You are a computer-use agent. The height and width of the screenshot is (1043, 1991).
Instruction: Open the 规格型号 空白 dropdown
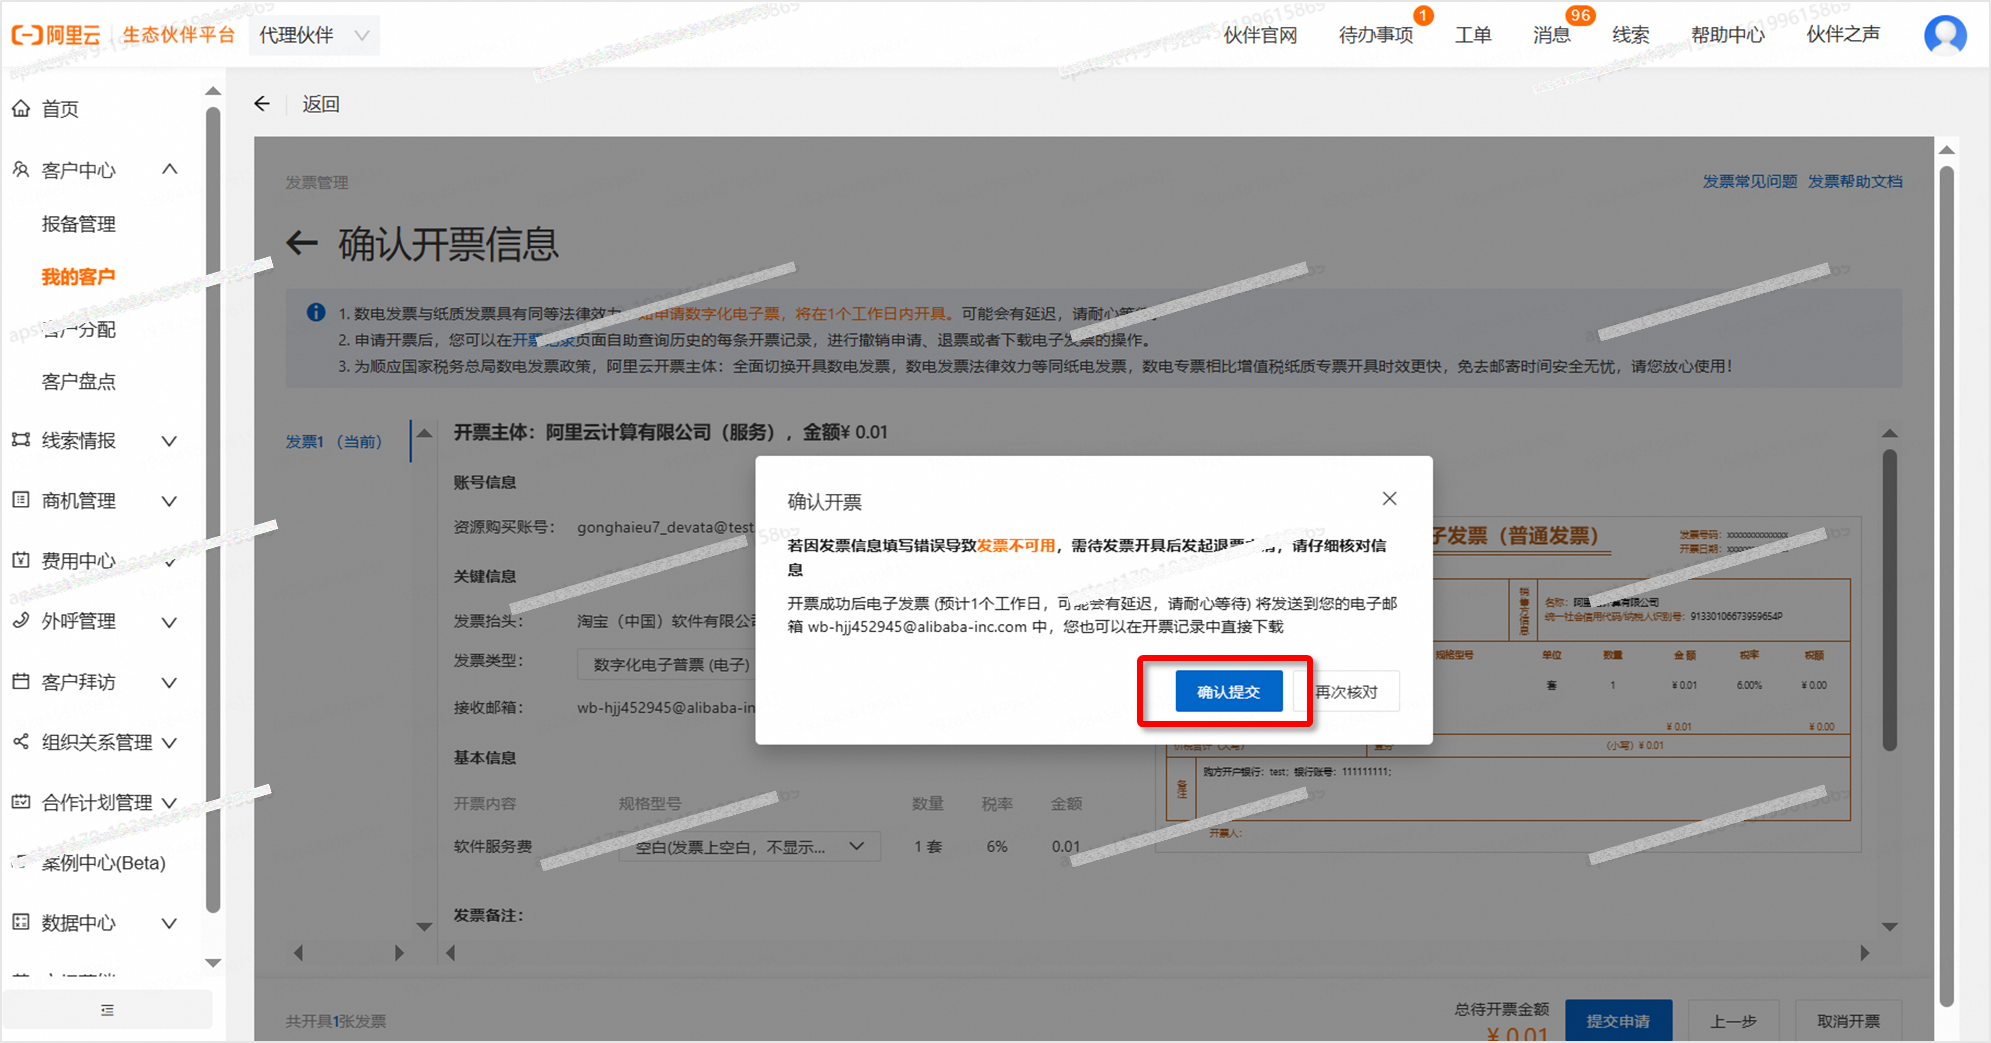pyautogui.click(x=748, y=846)
